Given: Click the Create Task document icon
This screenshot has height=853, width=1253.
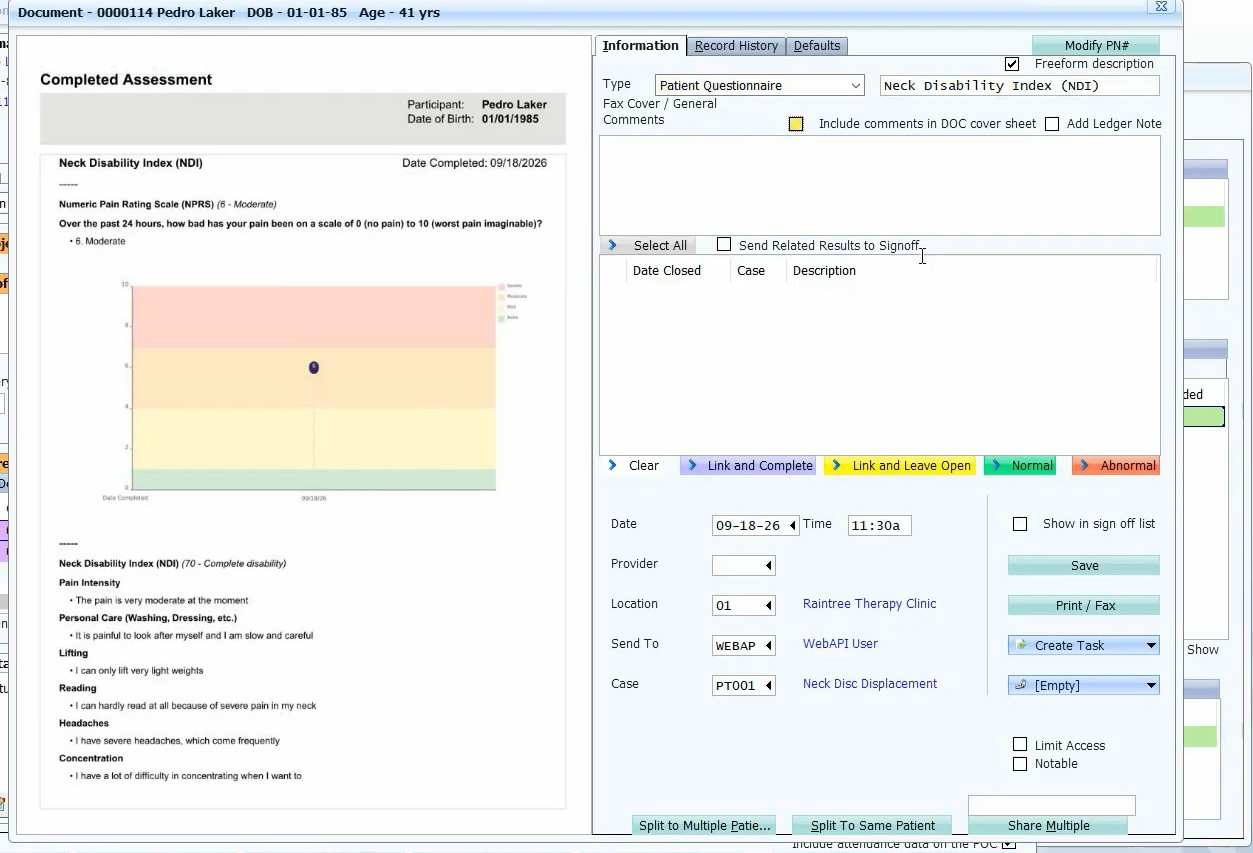Looking at the screenshot, I should (x=1021, y=645).
